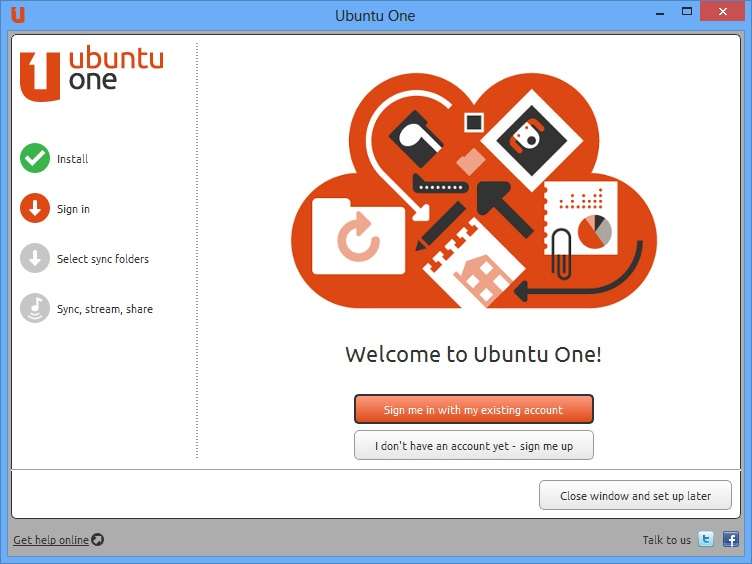The image size is (752, 564).
Task: Minimize the Ubuntu One window
Action: (660, 13)
